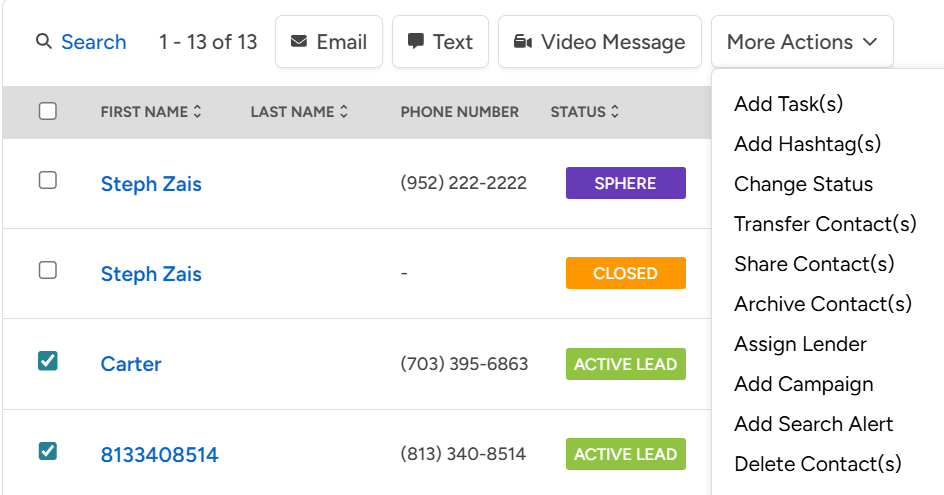Click the envelope icon on Email button

(299, 42)
